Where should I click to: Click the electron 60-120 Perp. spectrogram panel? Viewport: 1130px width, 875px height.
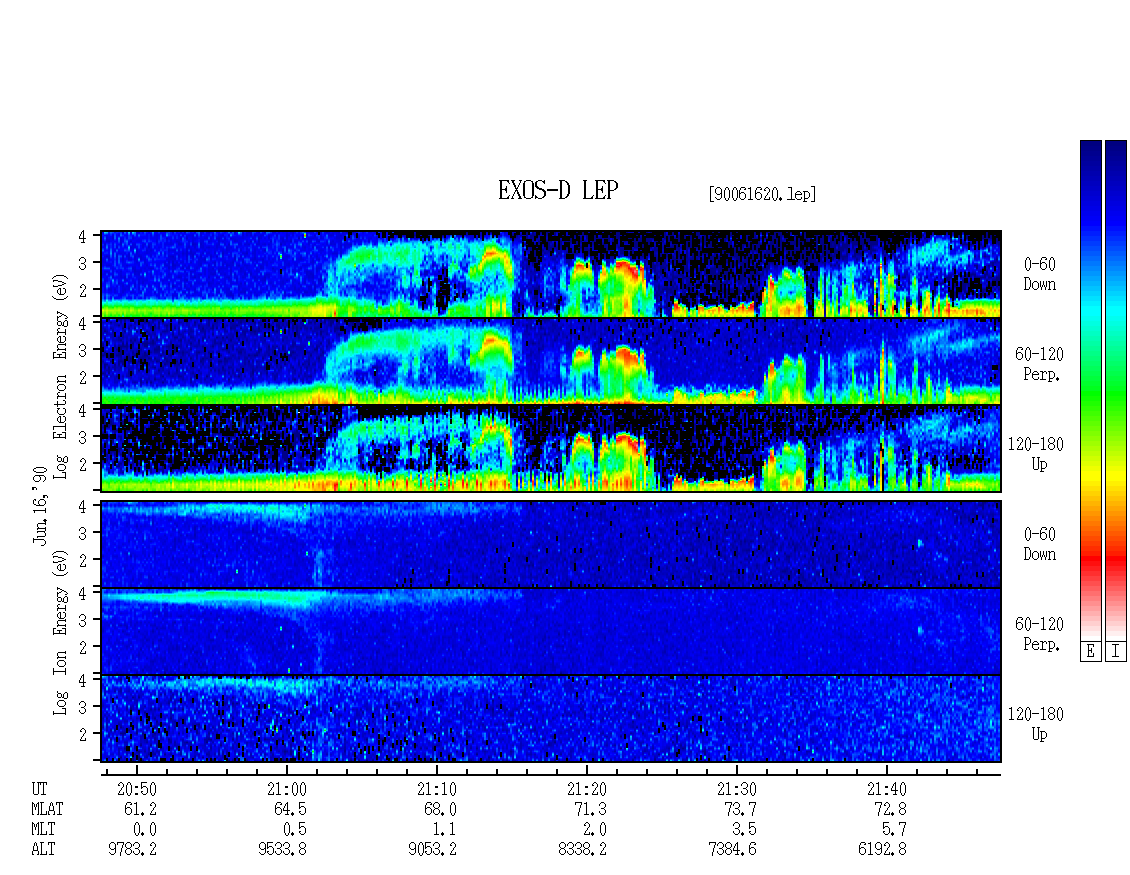click(551, 361)
